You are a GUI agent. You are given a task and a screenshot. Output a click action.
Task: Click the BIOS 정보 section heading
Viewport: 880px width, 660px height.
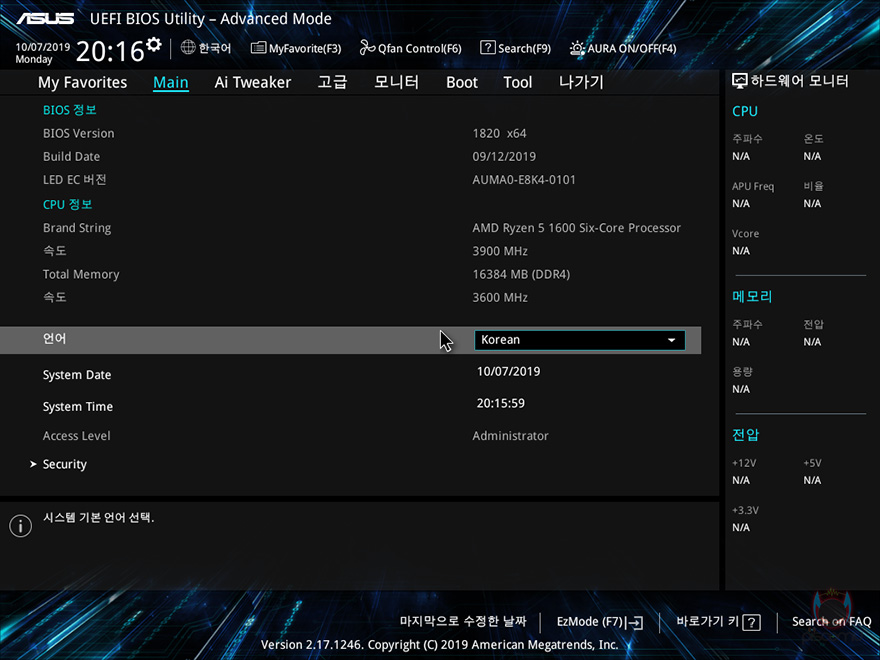(70, 110)
